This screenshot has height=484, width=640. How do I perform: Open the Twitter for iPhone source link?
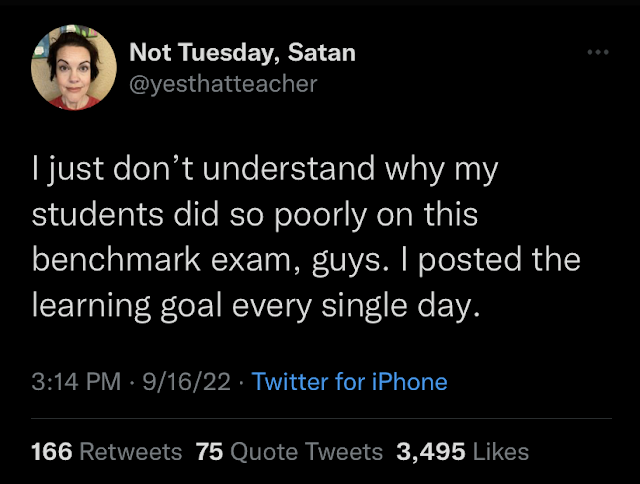(349, 381)
